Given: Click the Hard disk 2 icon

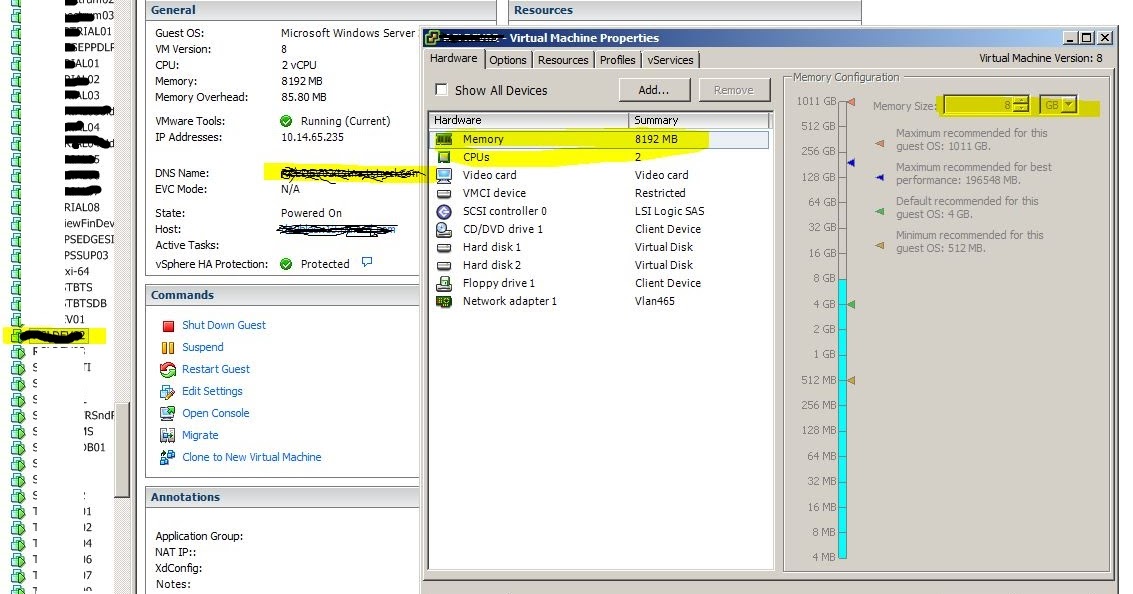Looking at the screenshot, I should tap(444, 265).
